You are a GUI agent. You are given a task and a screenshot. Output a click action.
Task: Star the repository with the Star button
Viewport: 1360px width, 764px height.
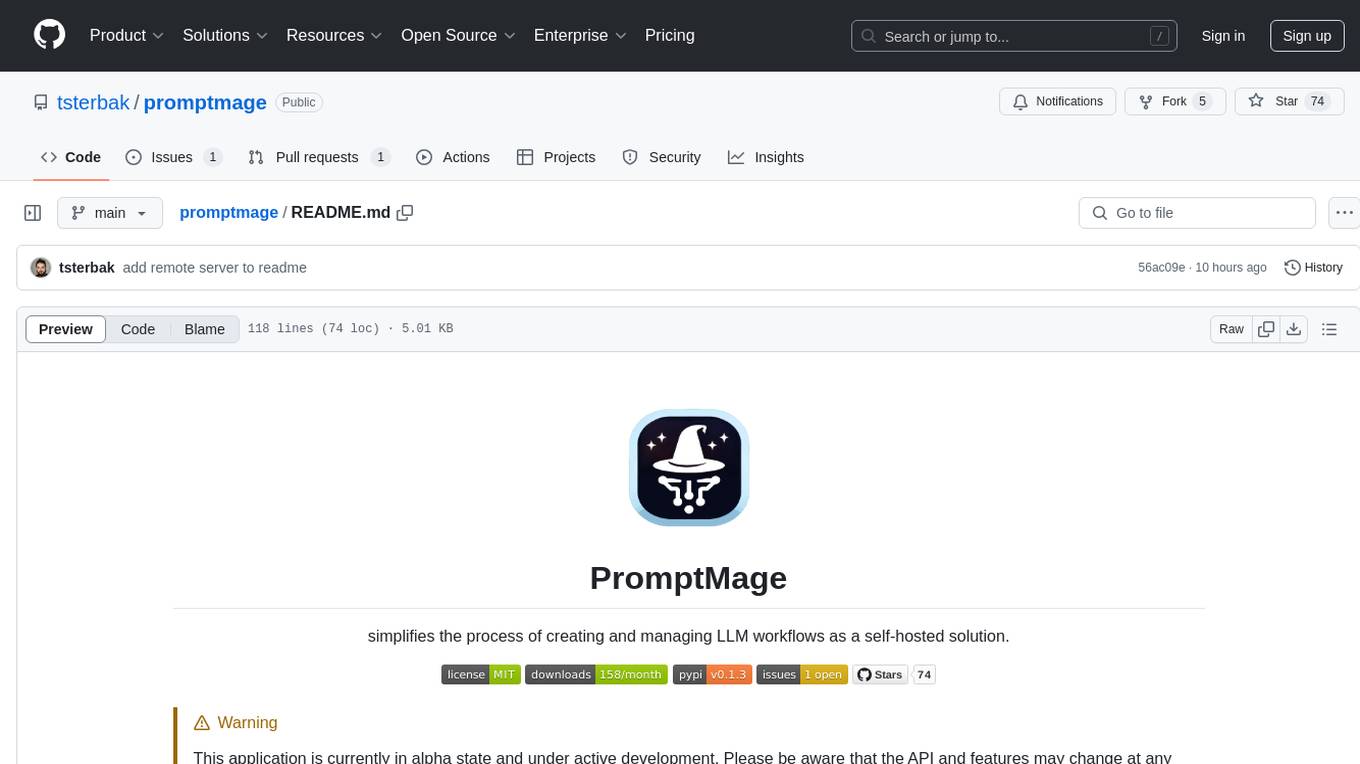tap(1289, 101)
